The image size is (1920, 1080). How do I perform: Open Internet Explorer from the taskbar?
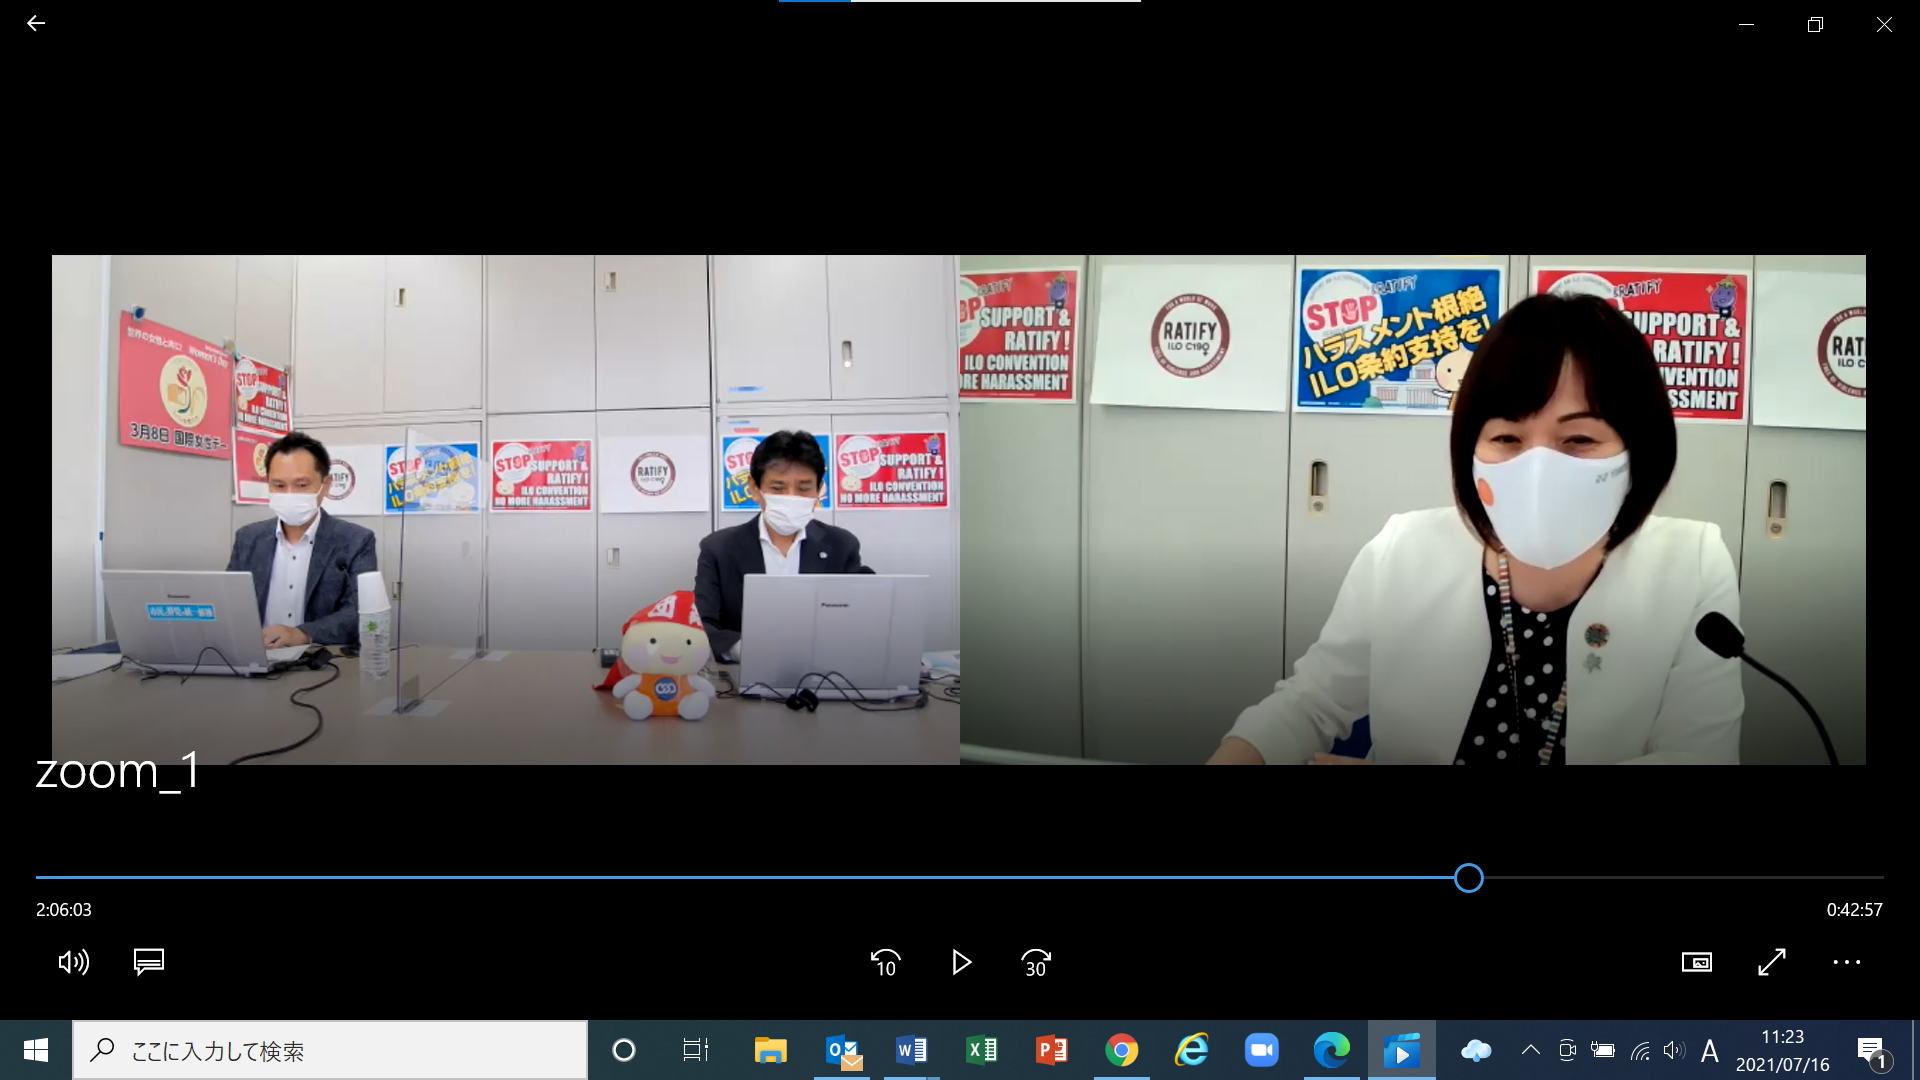(x=1192, y=1050)
